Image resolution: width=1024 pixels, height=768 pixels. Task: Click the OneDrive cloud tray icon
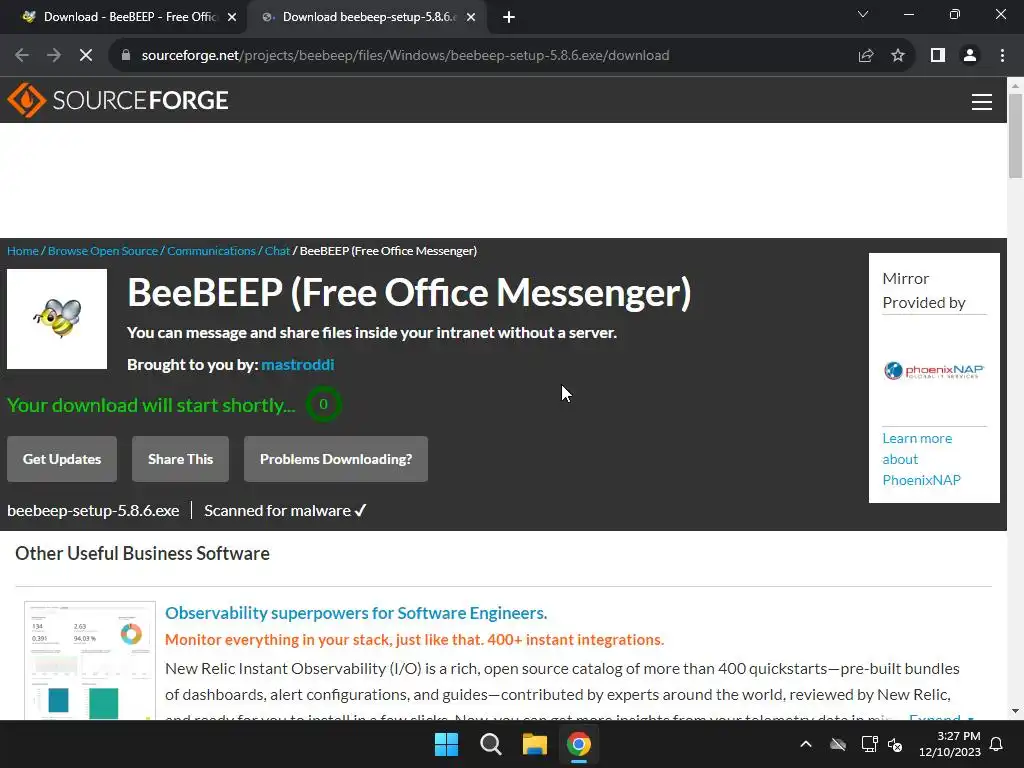838,744
